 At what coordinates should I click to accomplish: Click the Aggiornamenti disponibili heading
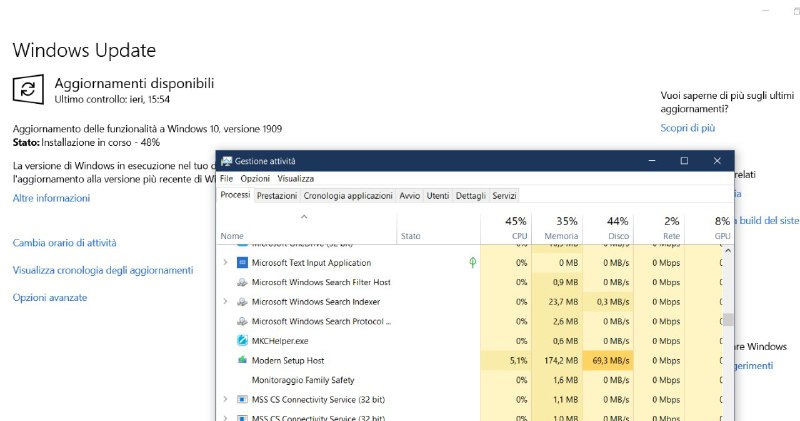pos(134,83)
